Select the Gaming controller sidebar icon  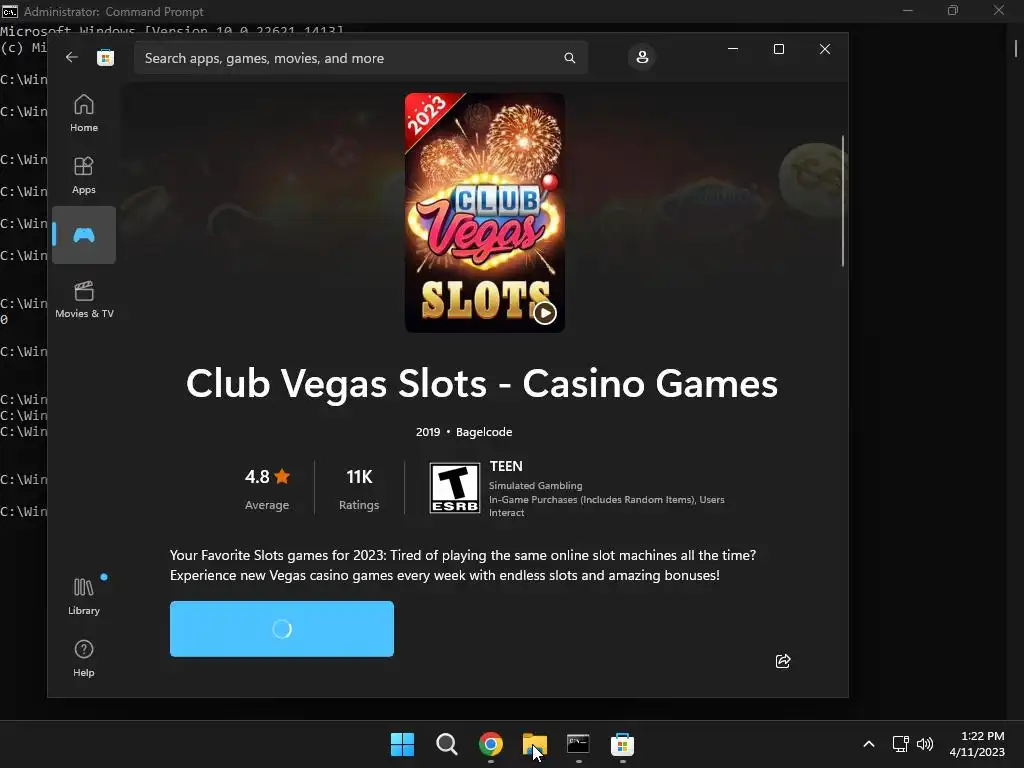[x=84, y=235]
